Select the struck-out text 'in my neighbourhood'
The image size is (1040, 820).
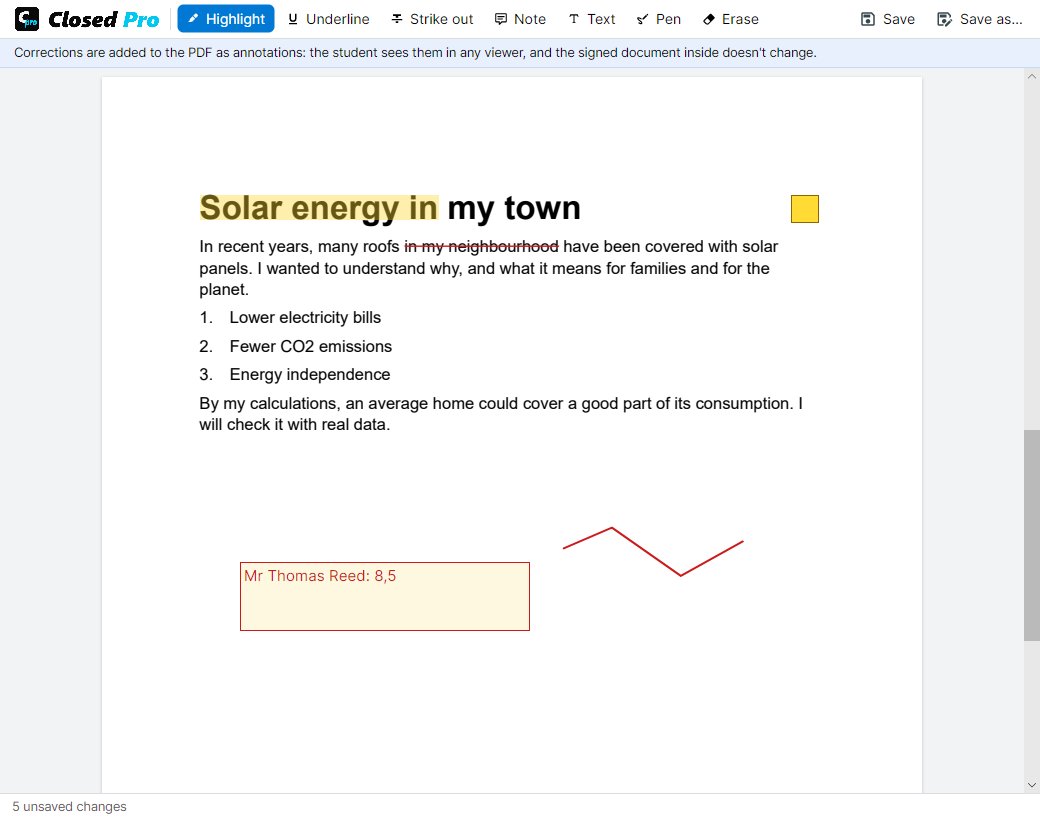coord(482,247)
